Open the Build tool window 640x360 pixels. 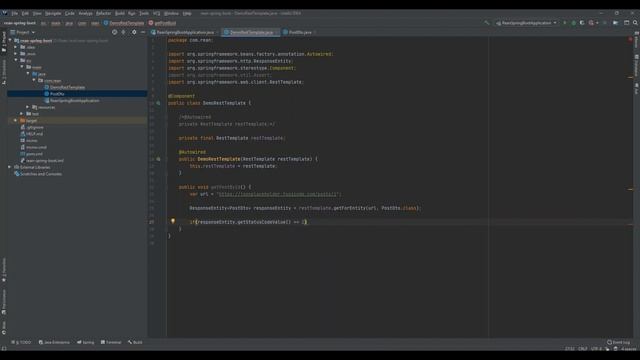(135, 342)
